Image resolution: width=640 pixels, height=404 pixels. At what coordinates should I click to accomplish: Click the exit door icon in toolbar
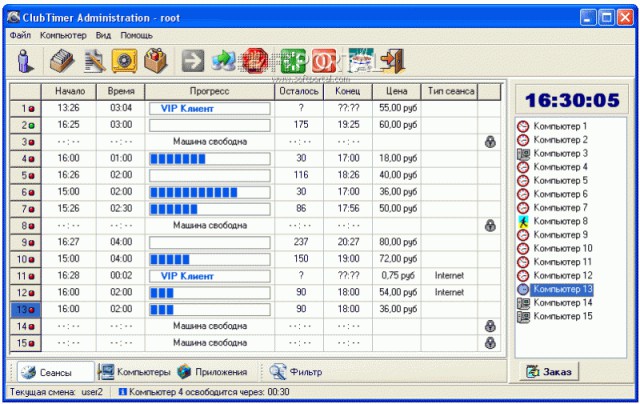(392, 61)
